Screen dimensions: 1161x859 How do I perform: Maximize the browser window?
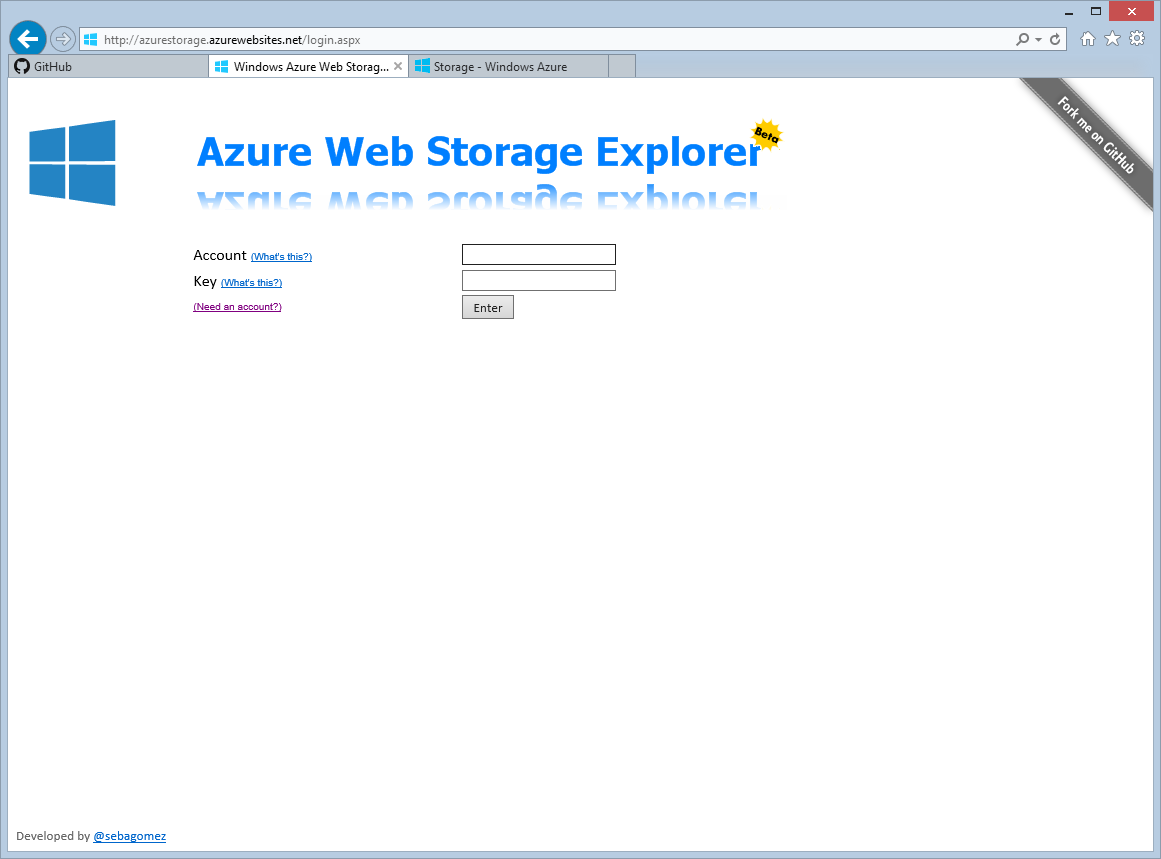1096,11
